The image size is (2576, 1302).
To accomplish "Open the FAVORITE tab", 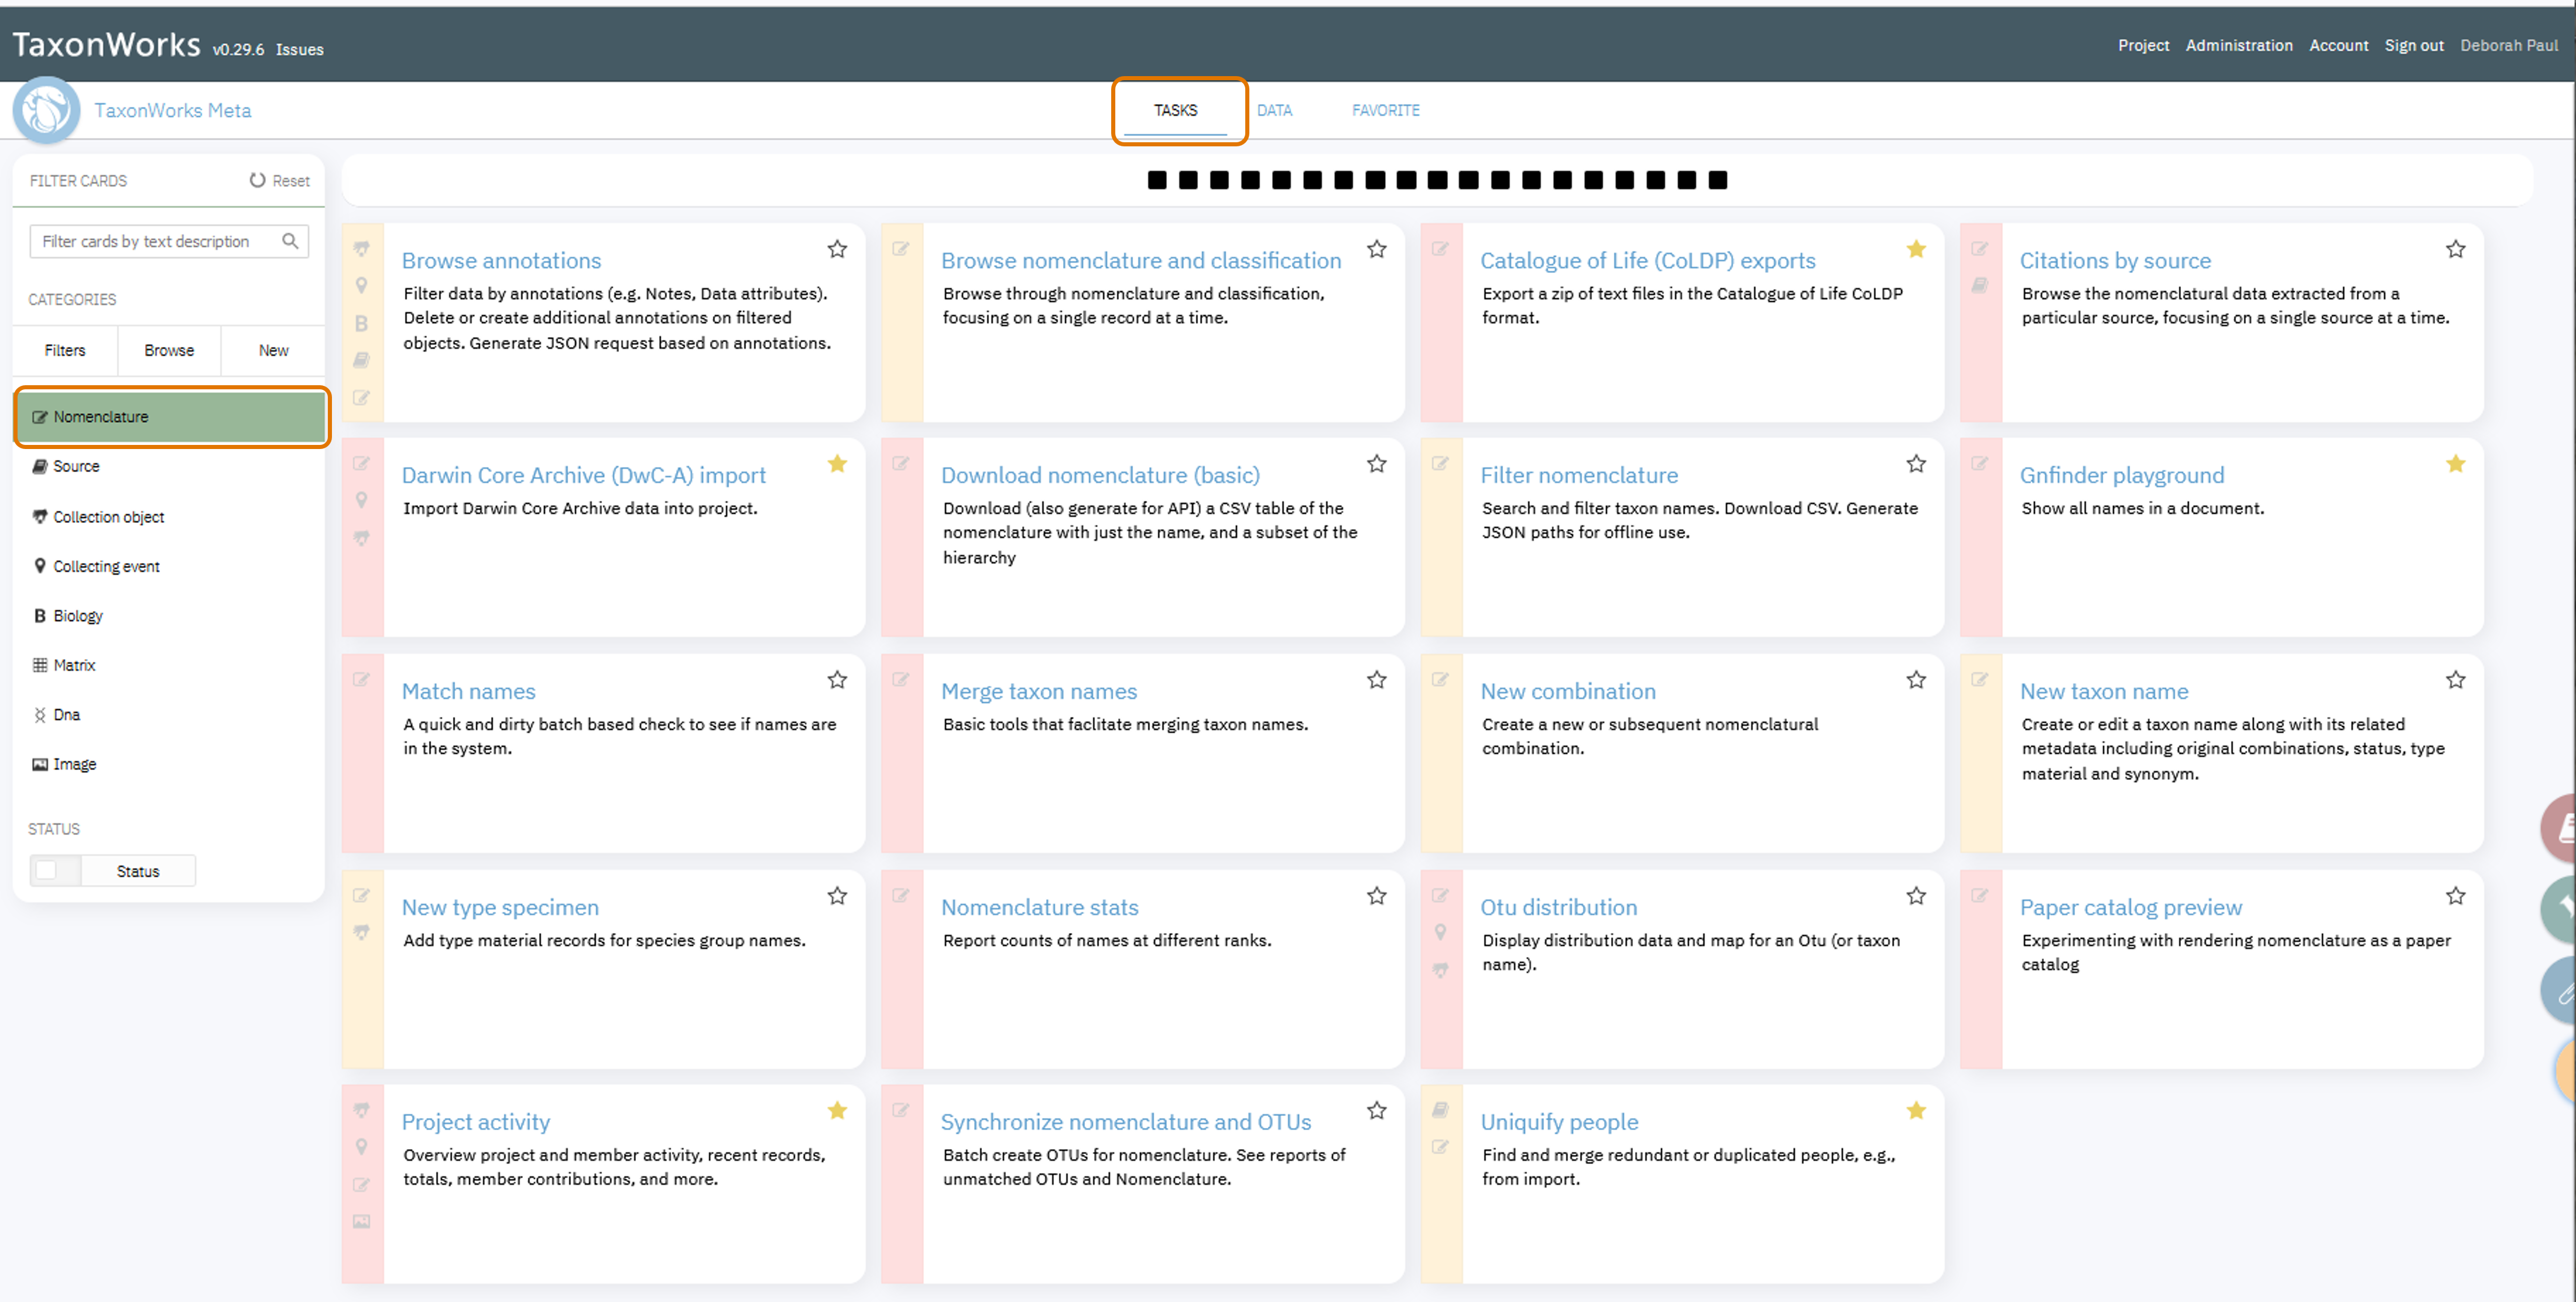I will point(1385,110).
